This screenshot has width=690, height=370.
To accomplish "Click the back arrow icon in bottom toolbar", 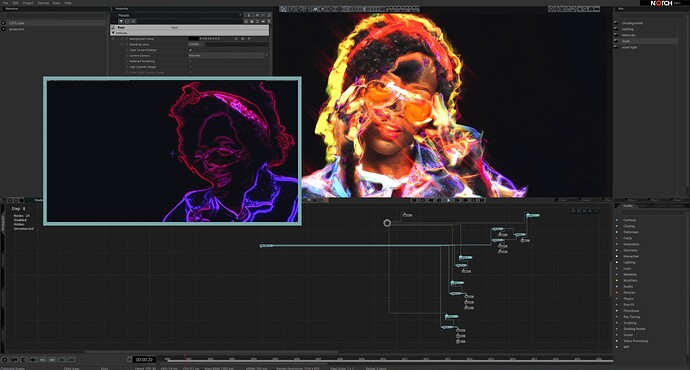I will point(33,360).
